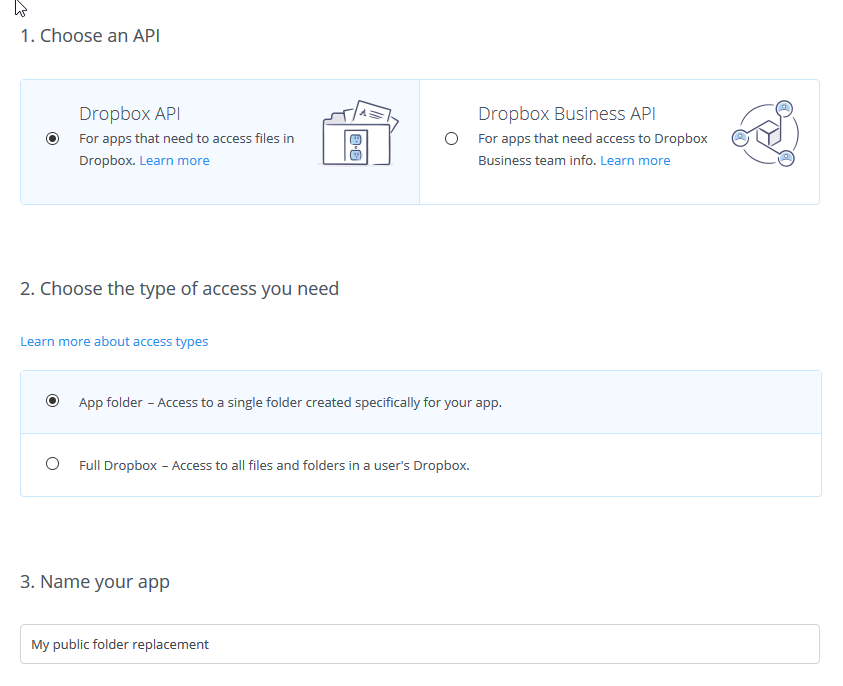
Task: Choose the App folder access radio button
Action: tap(52, 401)
